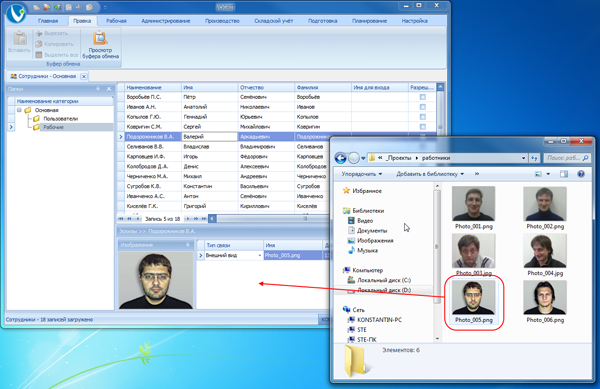Image resolution: width=600 pixels, height=389 pixels.
Task: Open Добавить в библиотеку dropdown
Action: pyautogui.click(x=430, y=174)
